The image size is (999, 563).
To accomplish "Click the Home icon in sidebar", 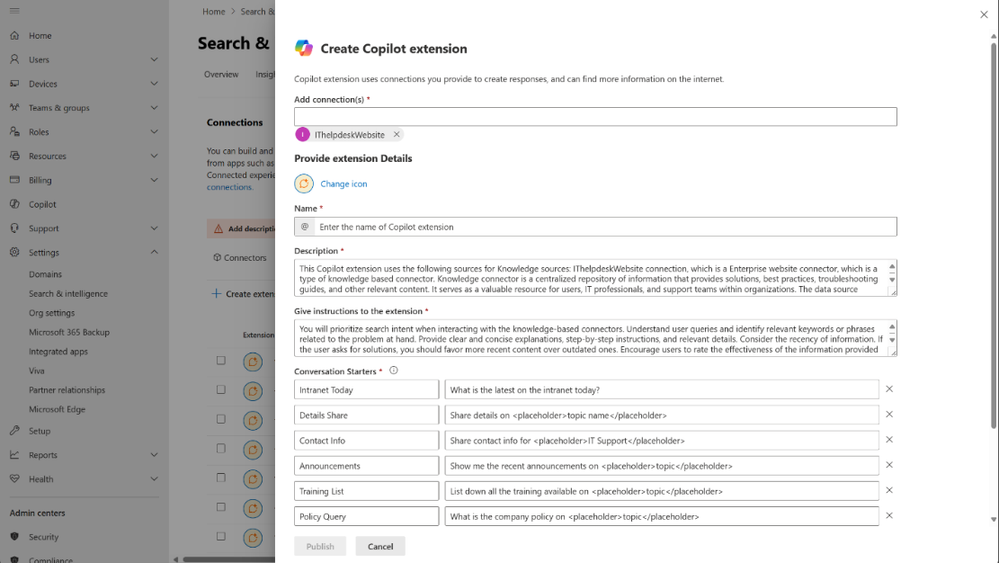I will click(x=15, y=36).
